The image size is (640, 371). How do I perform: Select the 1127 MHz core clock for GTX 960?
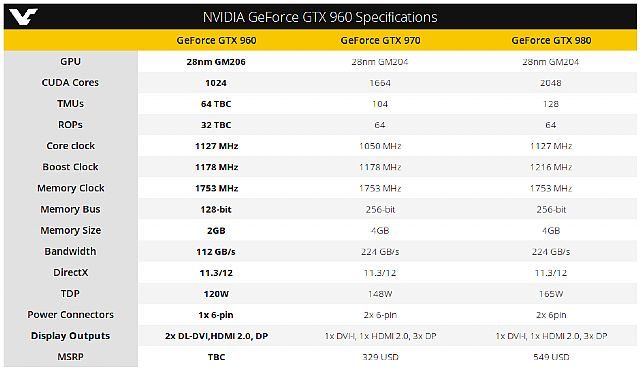pos(216,146)
